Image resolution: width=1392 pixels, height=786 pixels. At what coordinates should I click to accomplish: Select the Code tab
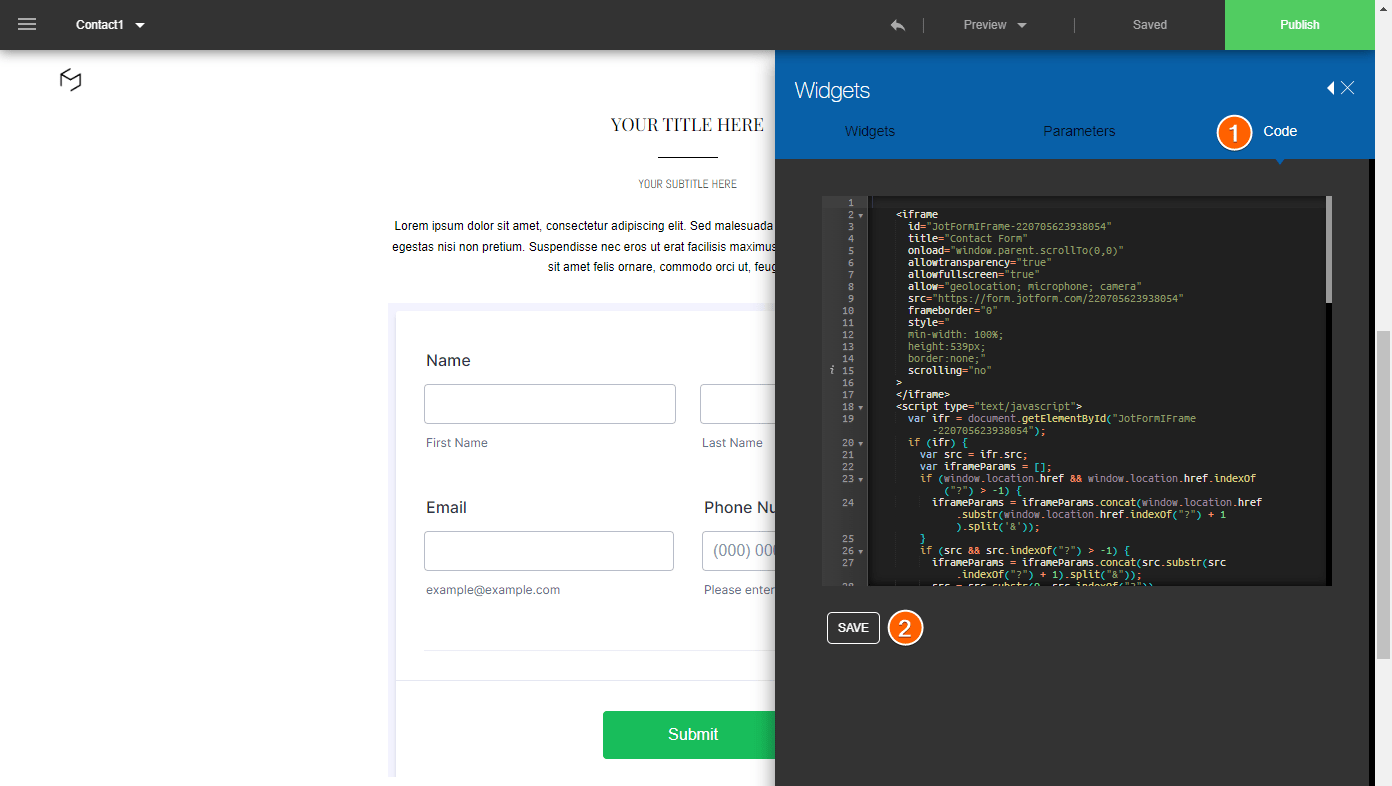click(1281, 131)
